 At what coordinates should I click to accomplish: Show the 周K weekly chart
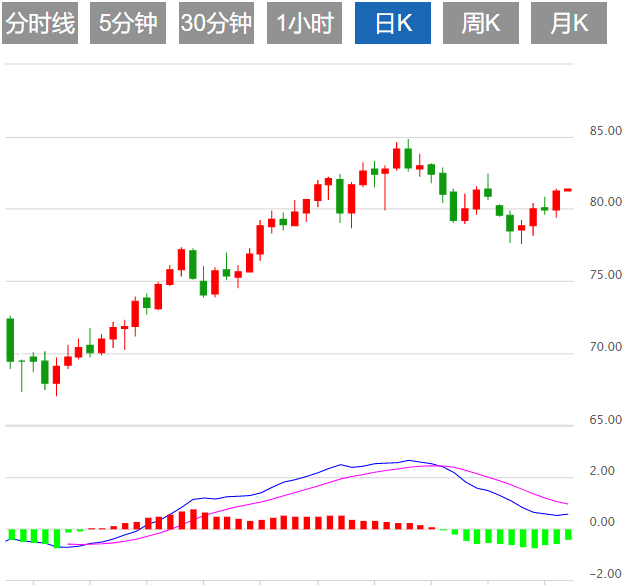click(x=481, y=24)
